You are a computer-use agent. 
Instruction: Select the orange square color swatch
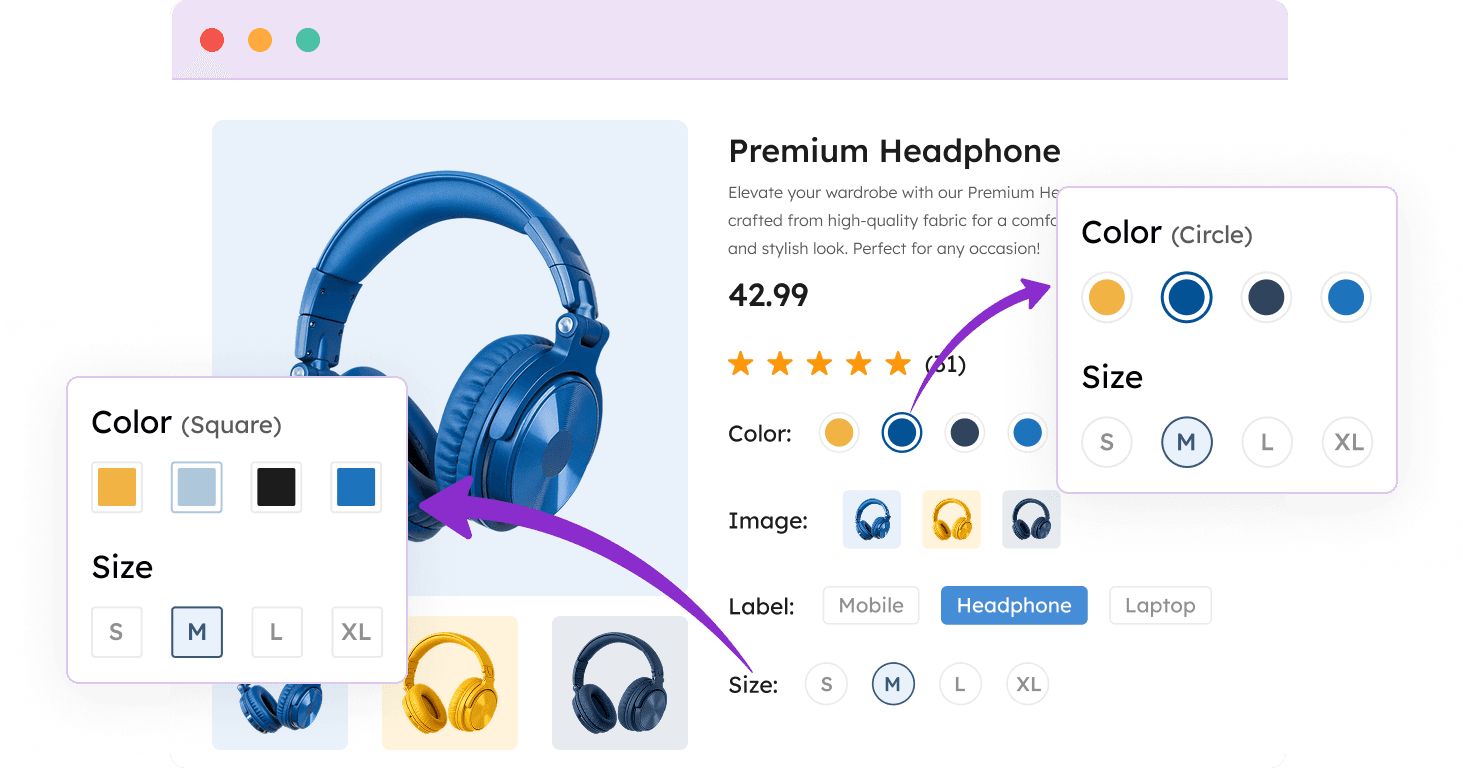click(x=116, y=487)
